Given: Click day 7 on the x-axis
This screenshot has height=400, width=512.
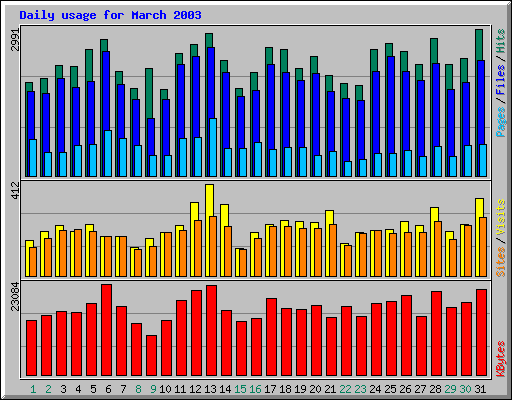Looking at the screenshot, I should coord(123,389).
